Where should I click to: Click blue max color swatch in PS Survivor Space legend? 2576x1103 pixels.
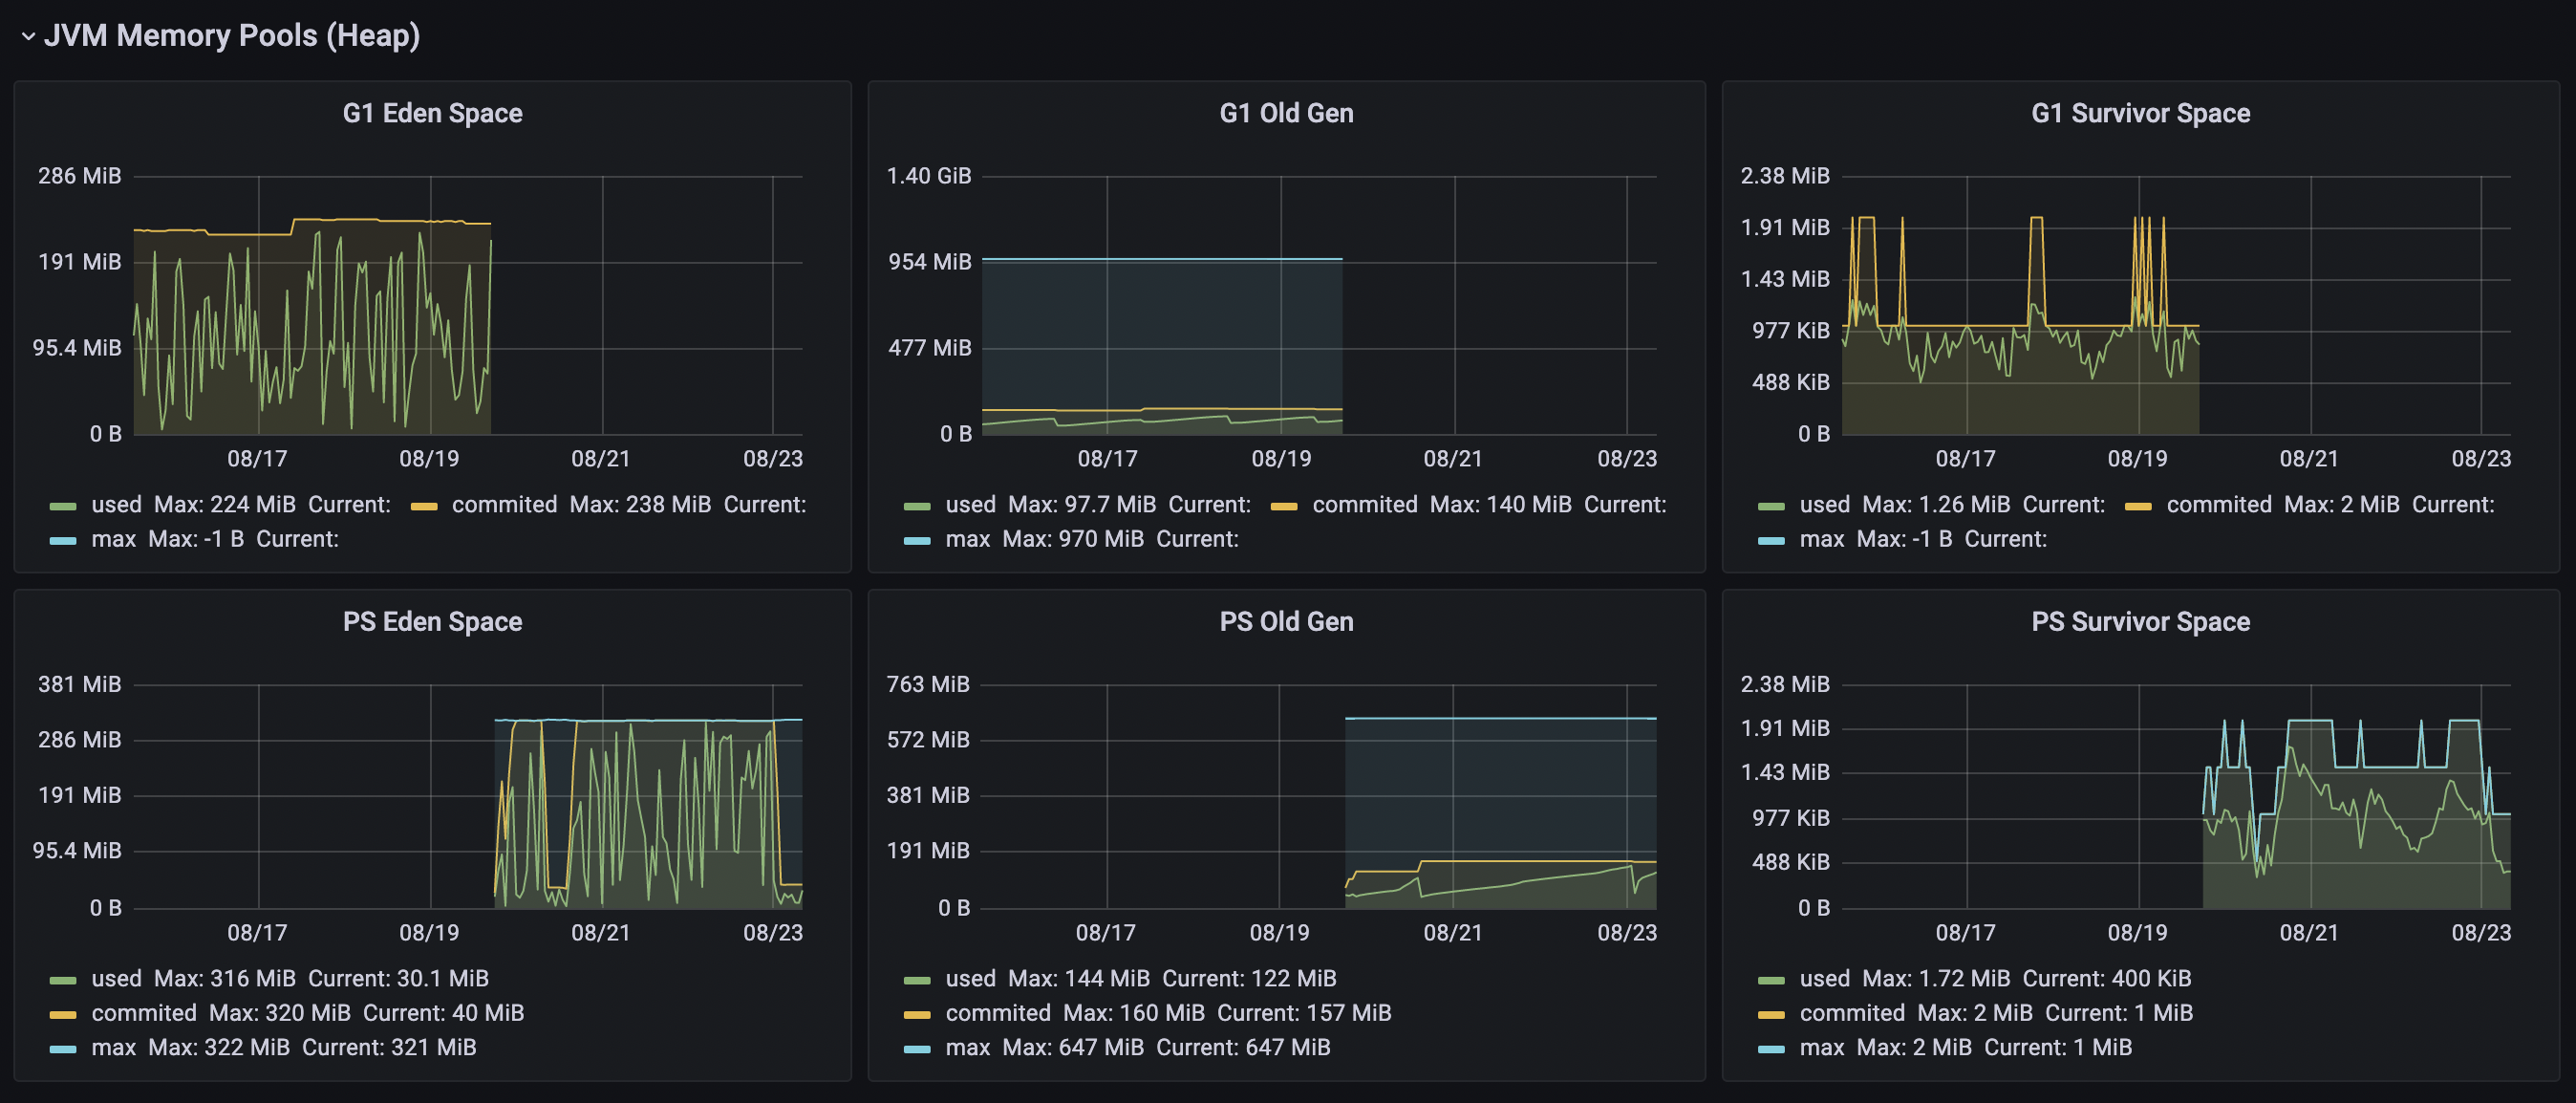tap(1771, 1049)
